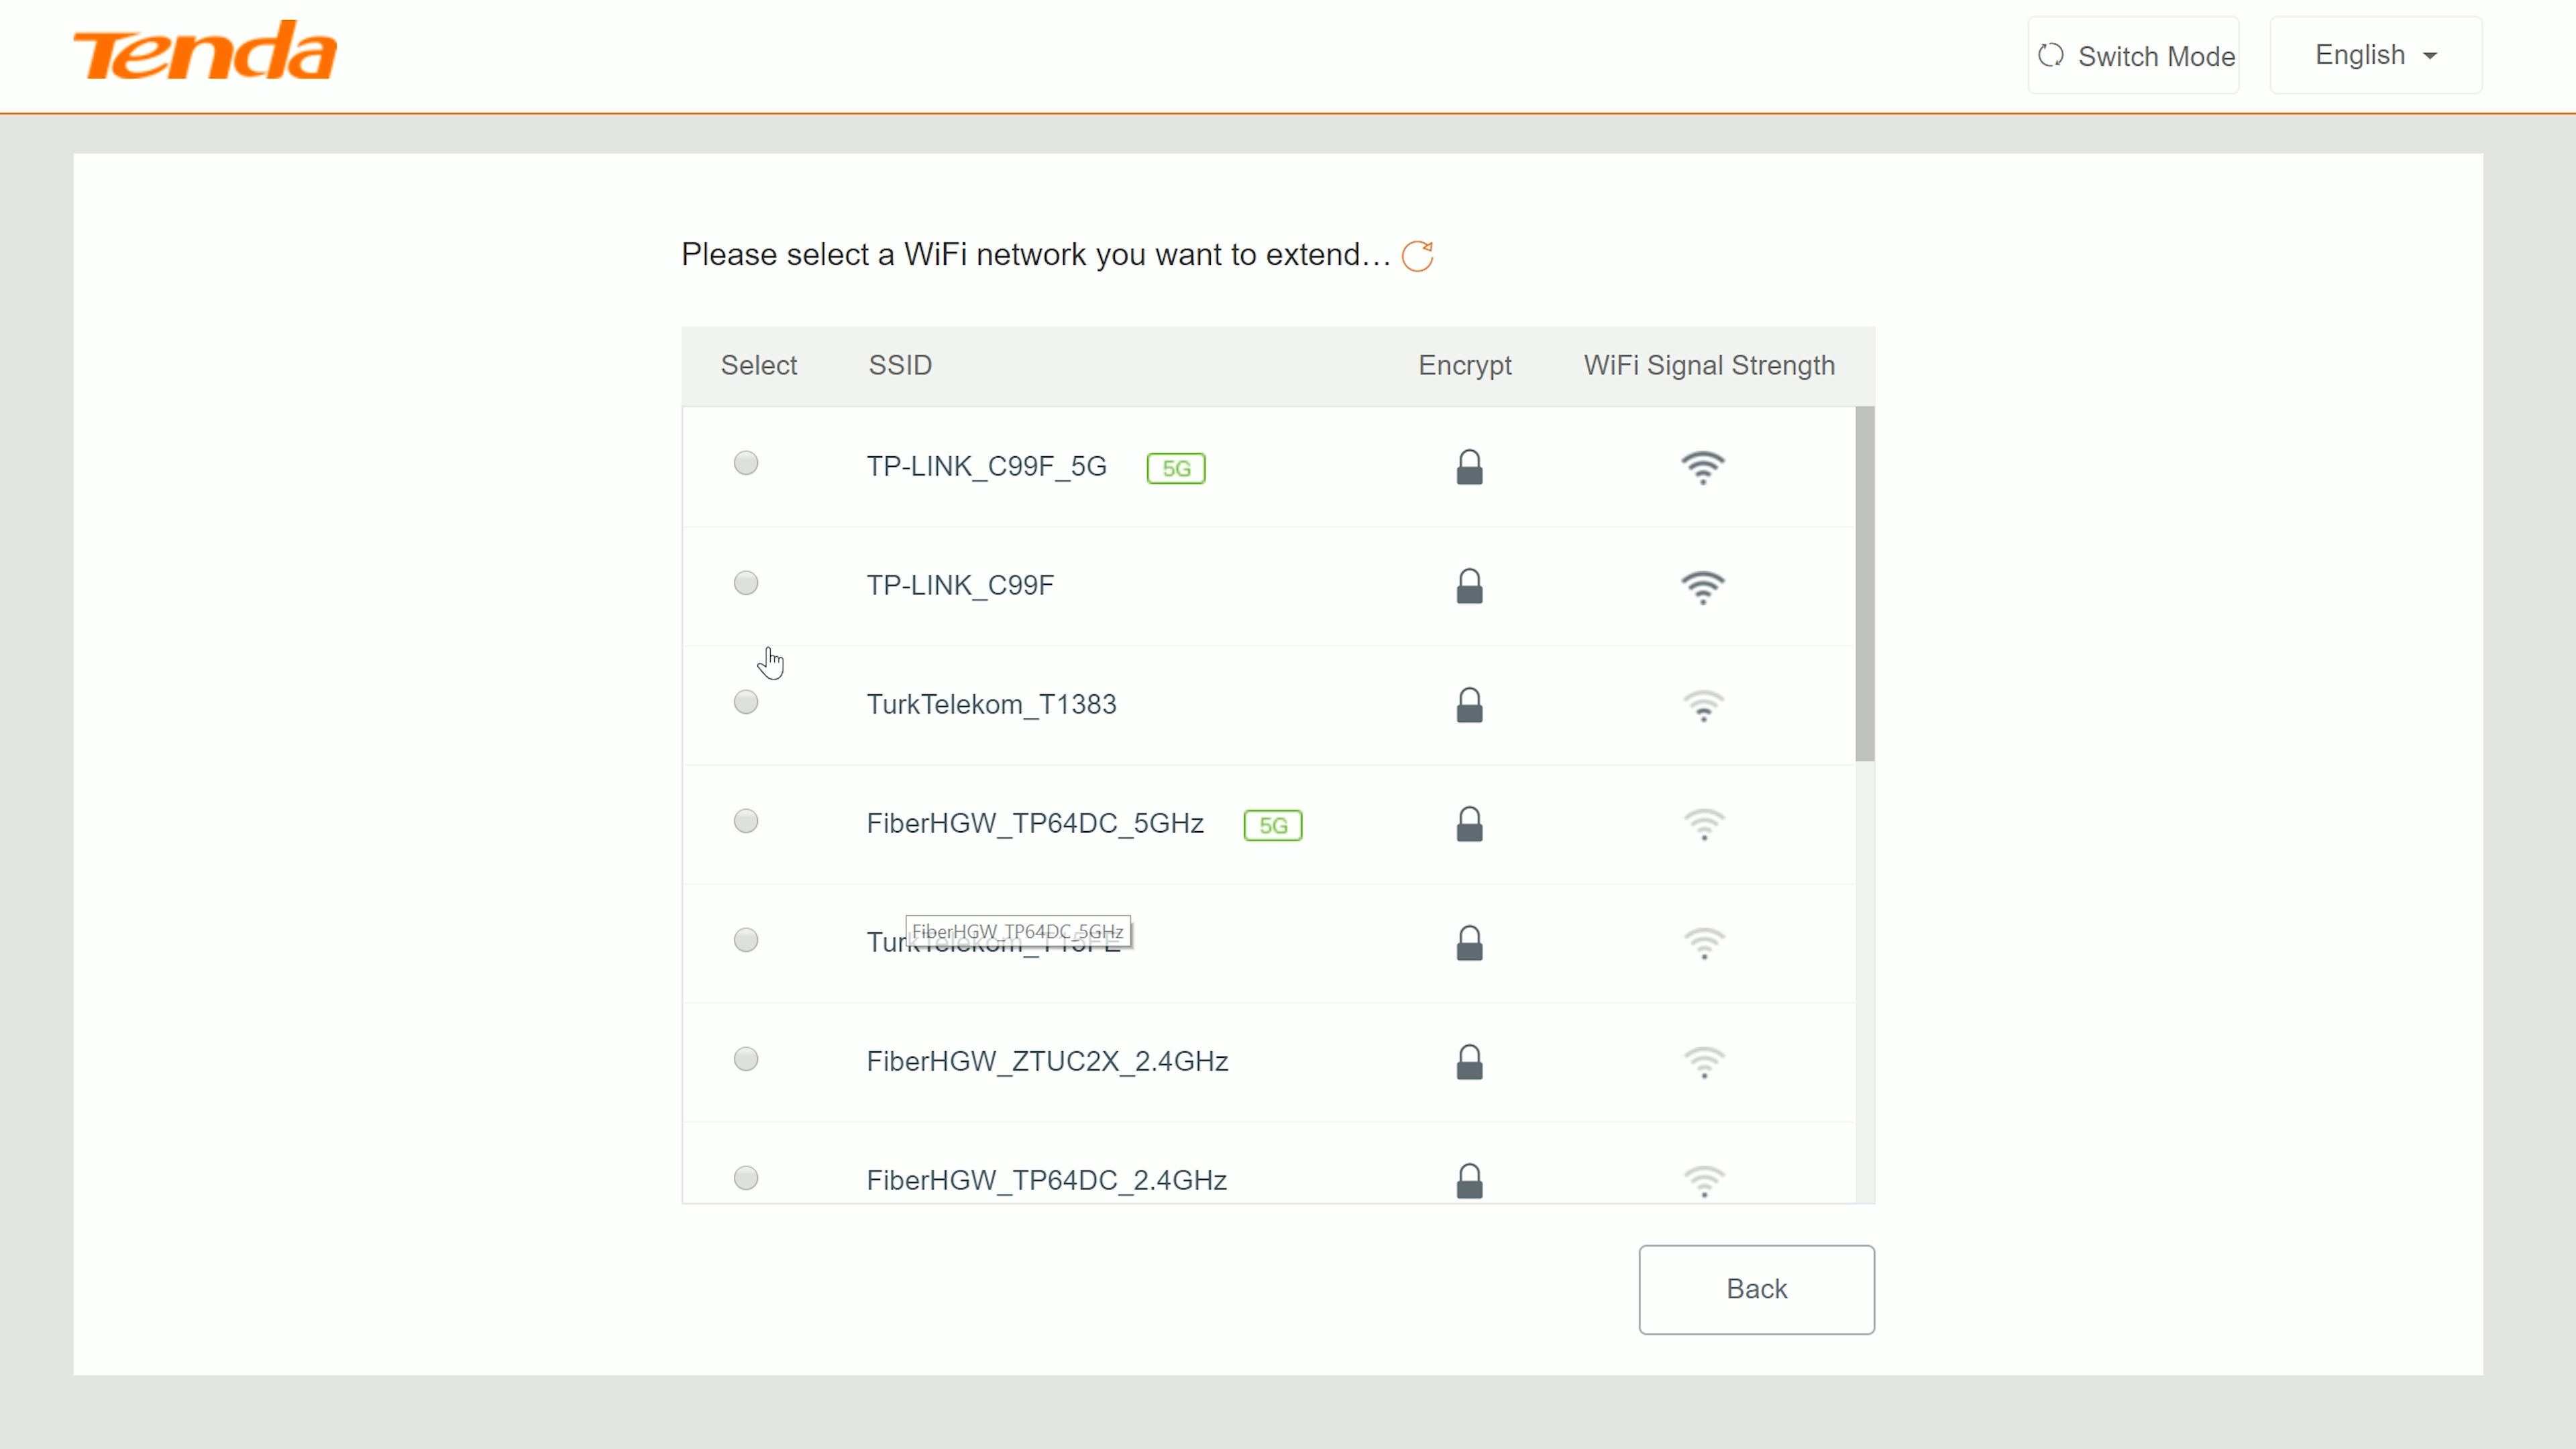Open the English language dropdown

[2375, 55]
